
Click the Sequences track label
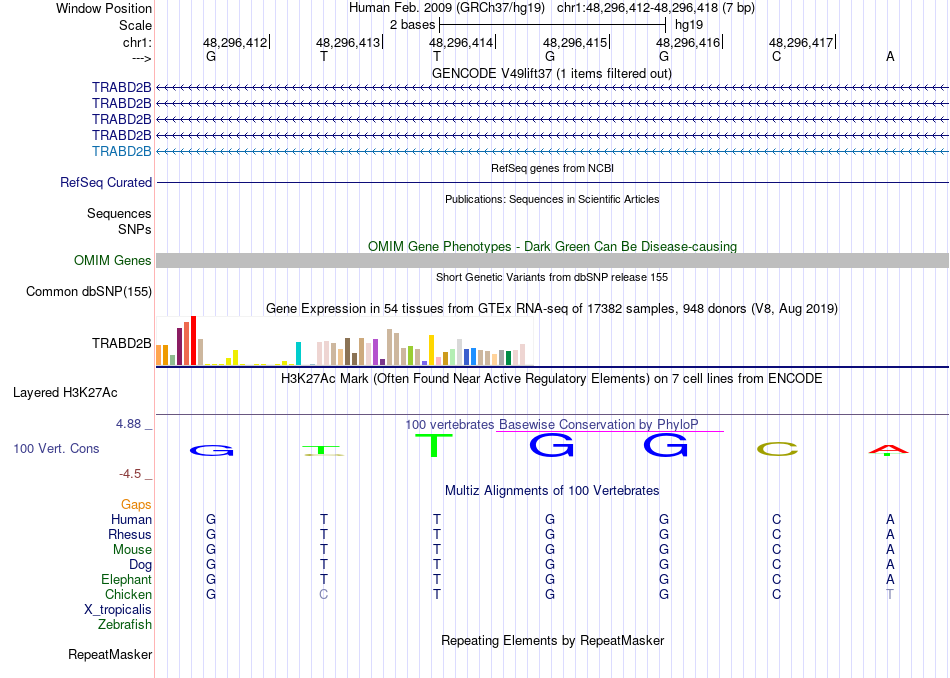click(x=119, y=213)
